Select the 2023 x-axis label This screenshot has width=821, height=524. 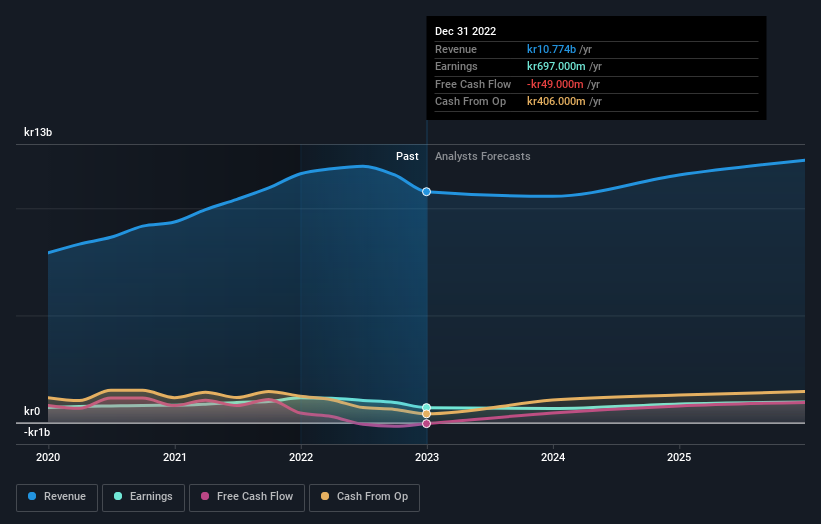427,457
